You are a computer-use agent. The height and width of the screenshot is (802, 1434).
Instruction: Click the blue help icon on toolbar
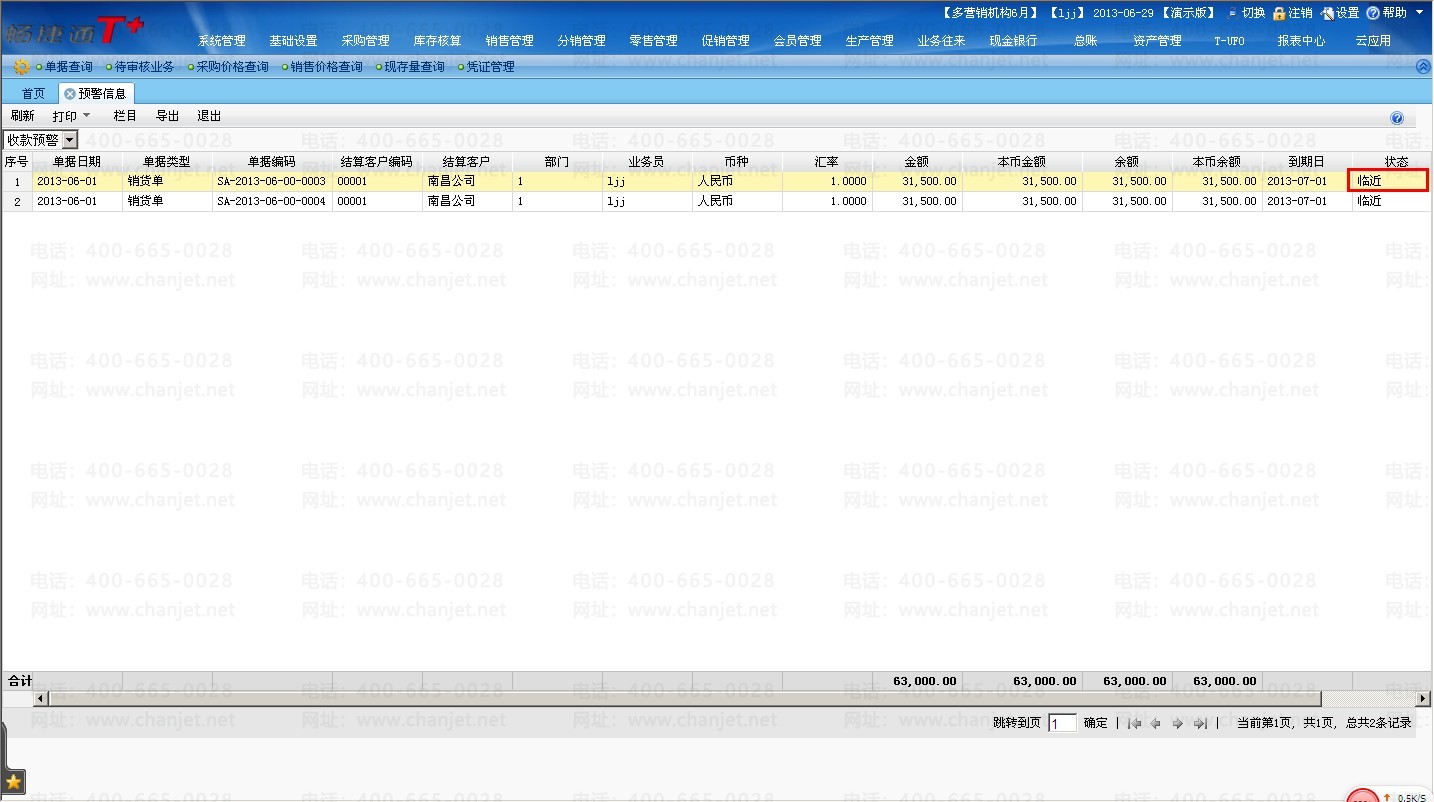pyautogui.click(x=1397, y=118)
